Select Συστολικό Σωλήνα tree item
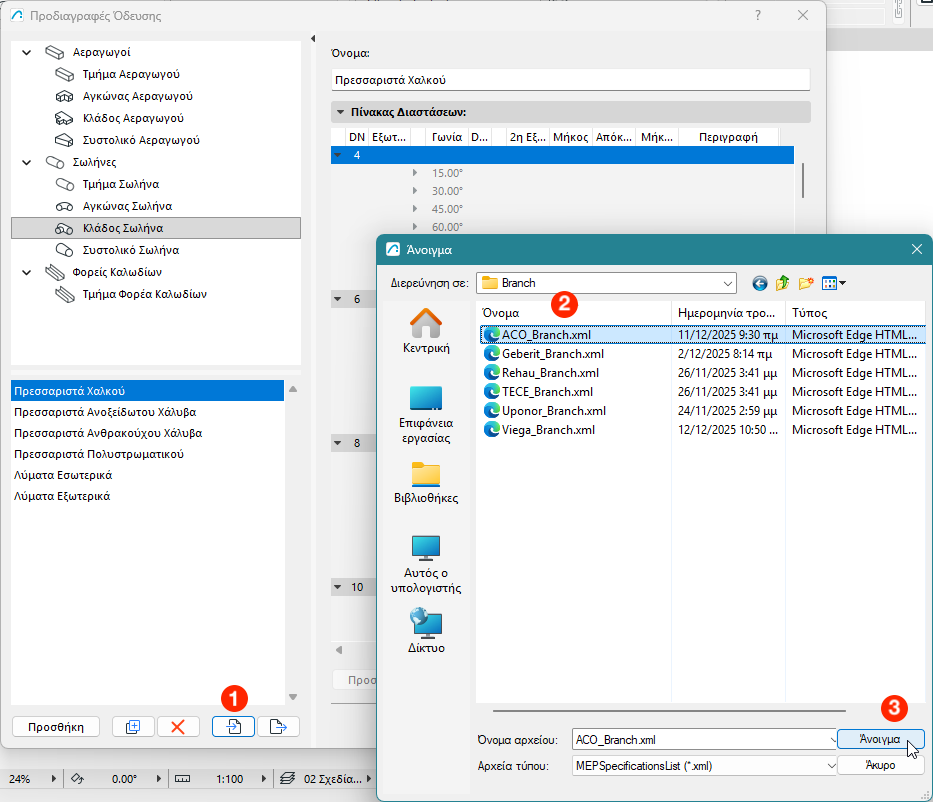Viewport: 933px width, 802px height. pyautogui.click(x=131, y=250)
